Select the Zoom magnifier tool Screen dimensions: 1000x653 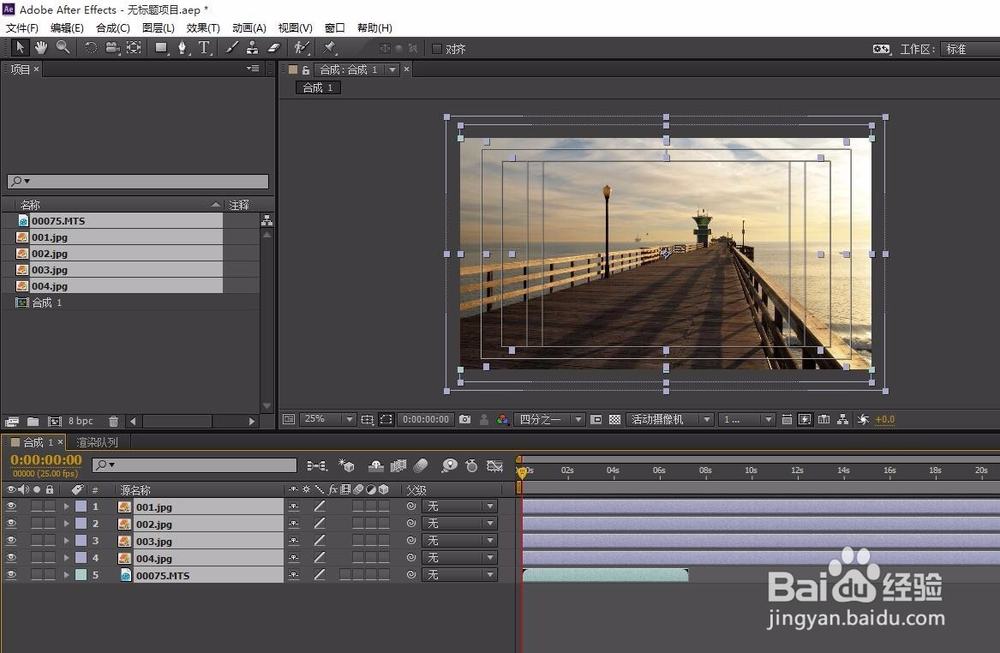click(x=62, y=48)
